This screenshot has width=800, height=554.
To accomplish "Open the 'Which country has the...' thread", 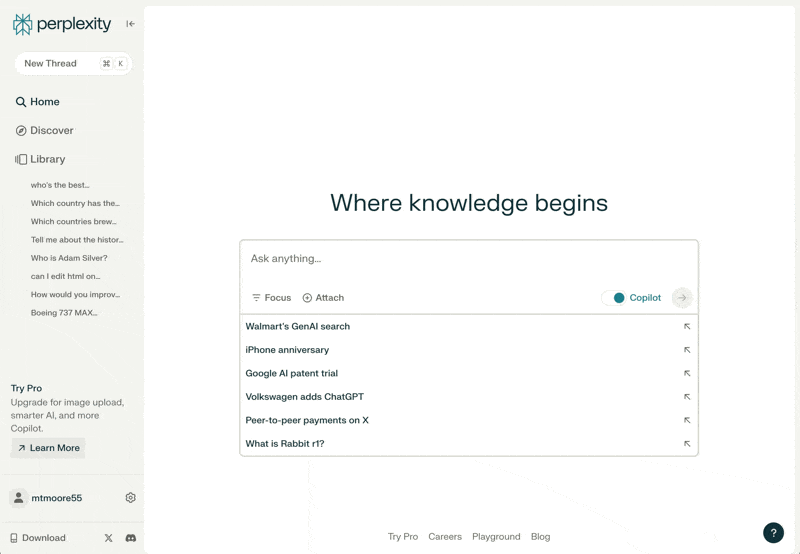I will 75,204.
